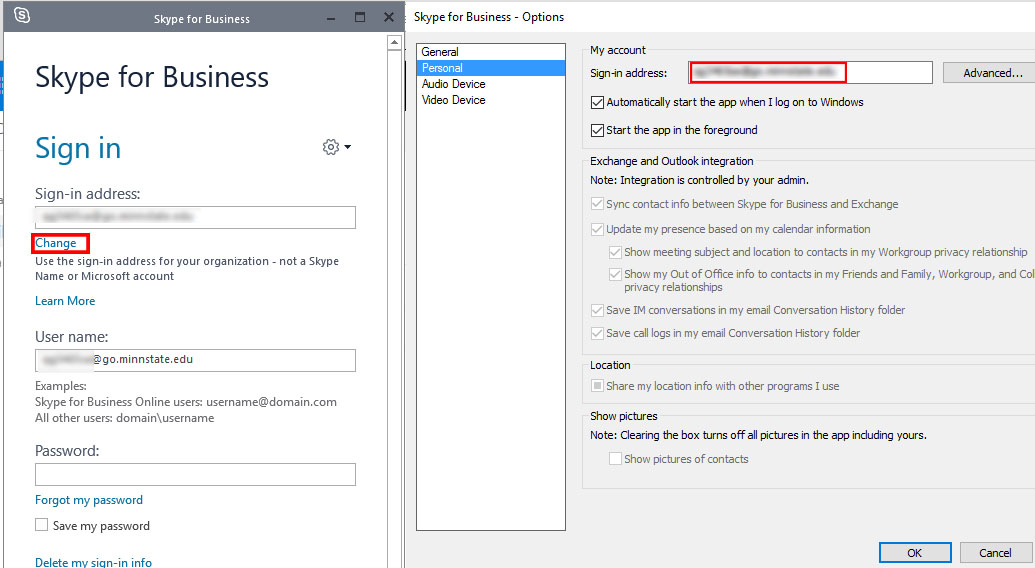Click the Skype logo icon in title bar
This screenshot has width=1035, height=568.
[x=21, y=17]
